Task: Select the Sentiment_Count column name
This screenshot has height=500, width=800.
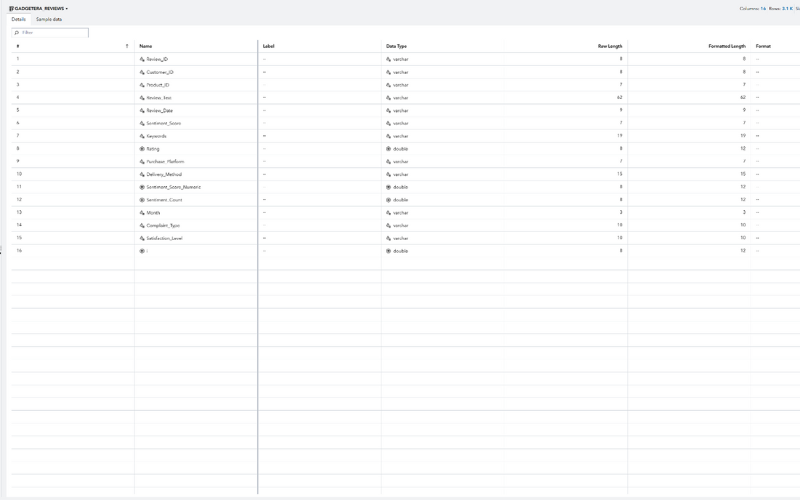Action: (x=164, y=199)
